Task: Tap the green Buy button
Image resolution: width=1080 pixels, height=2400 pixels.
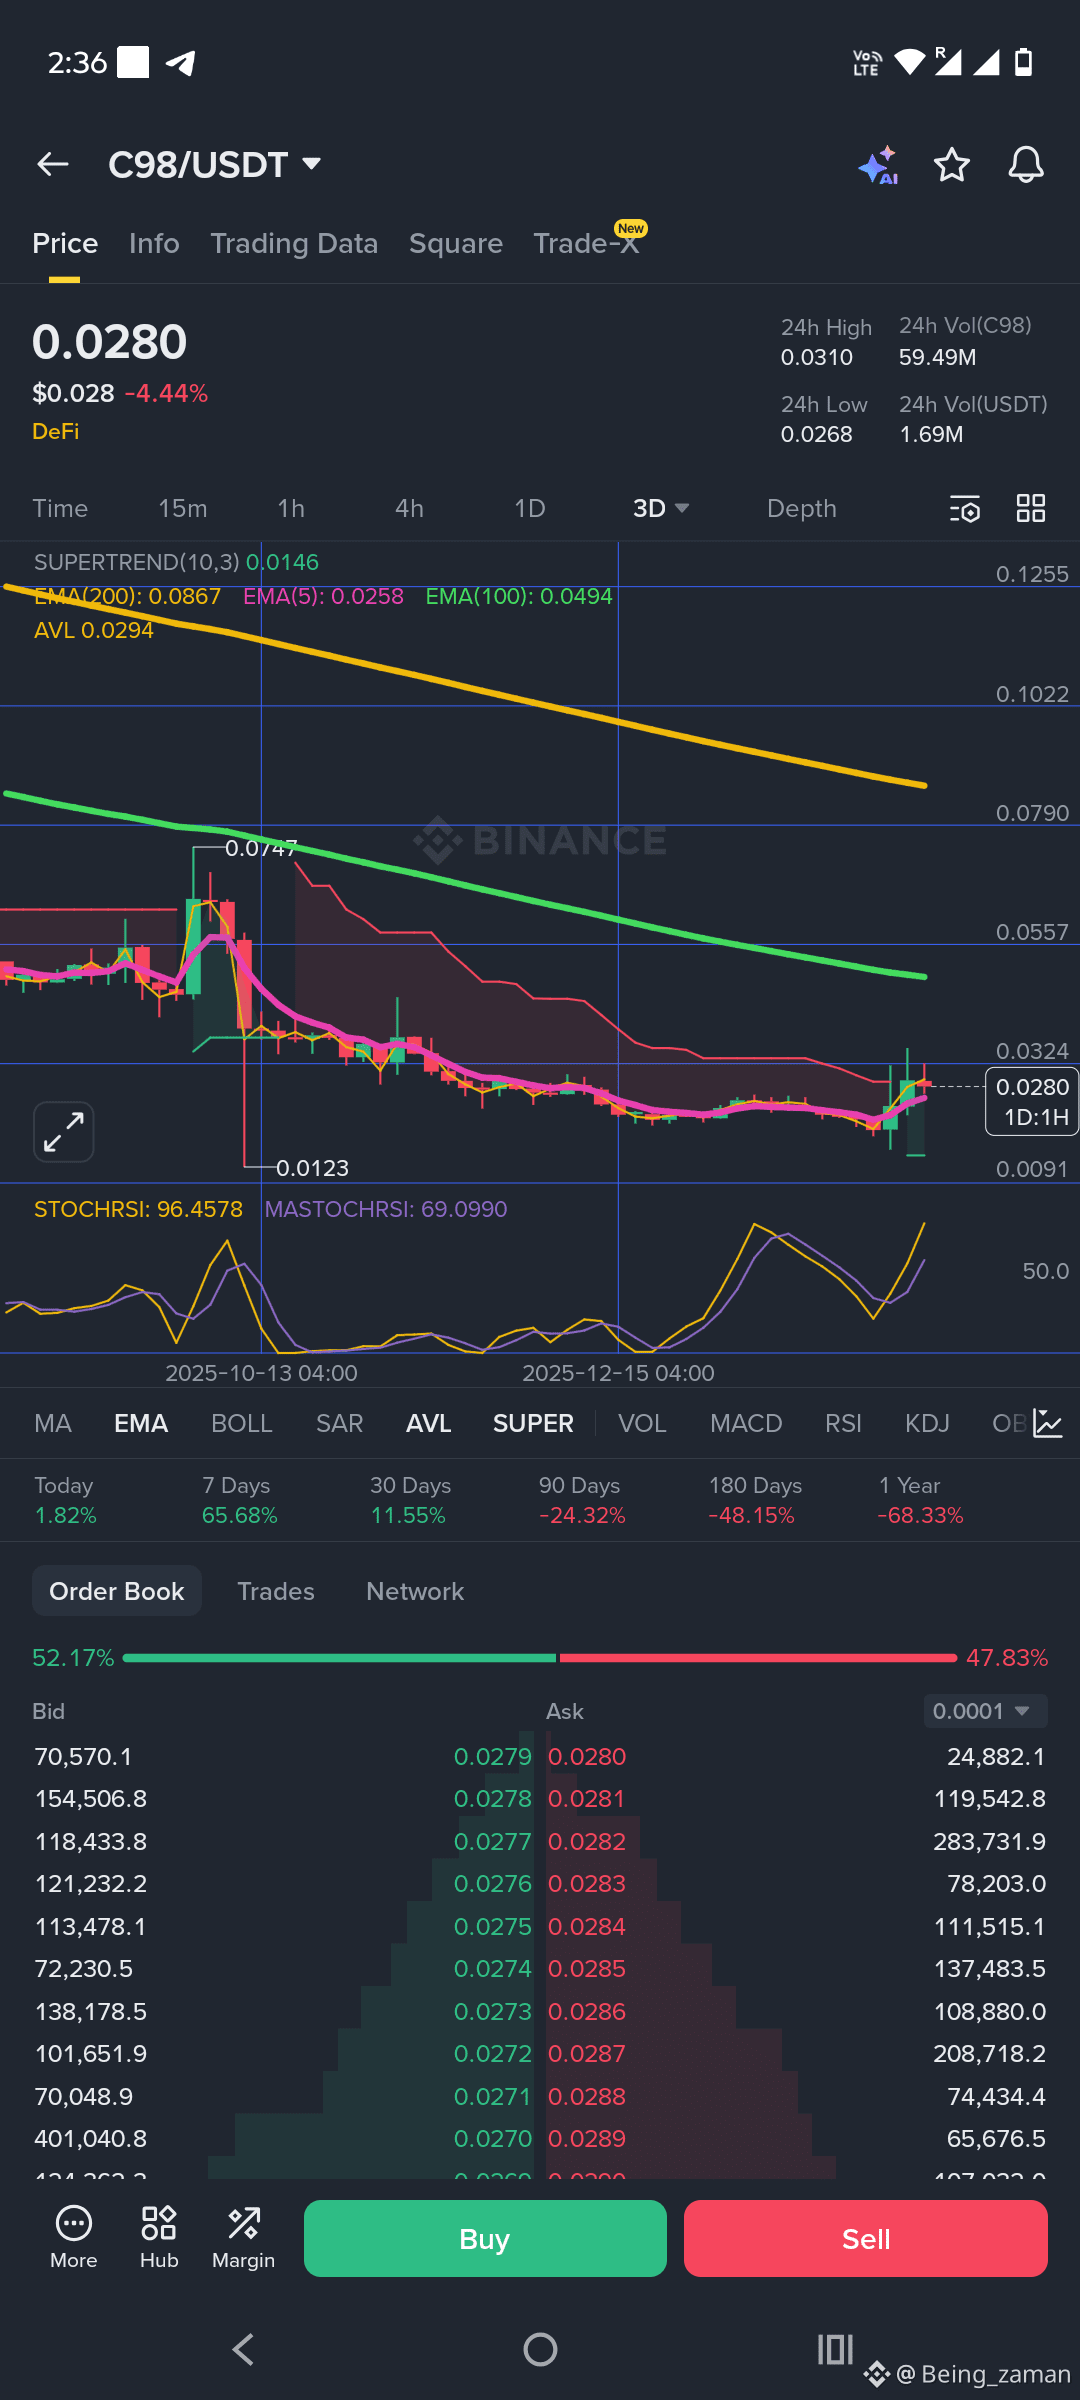Action: (485, 2238)
